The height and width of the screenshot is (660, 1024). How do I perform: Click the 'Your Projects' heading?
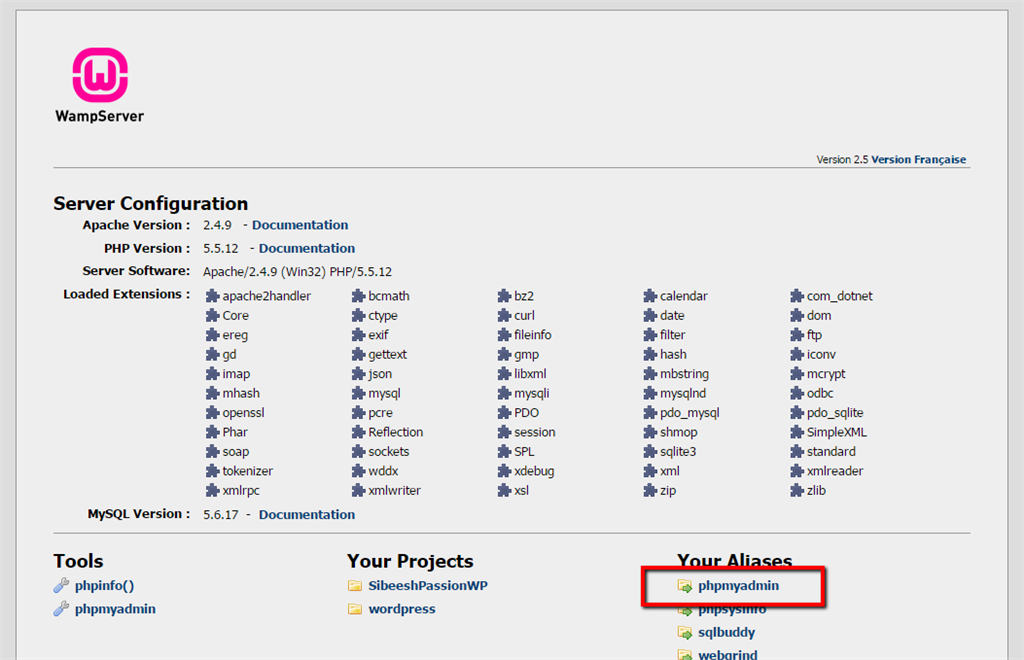tap(410, 561)
